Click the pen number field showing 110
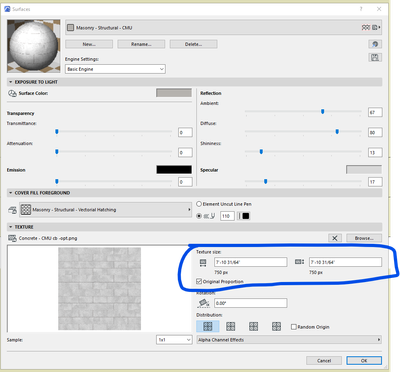The height and width of the screenshot is (372, 400). [227, 216]
